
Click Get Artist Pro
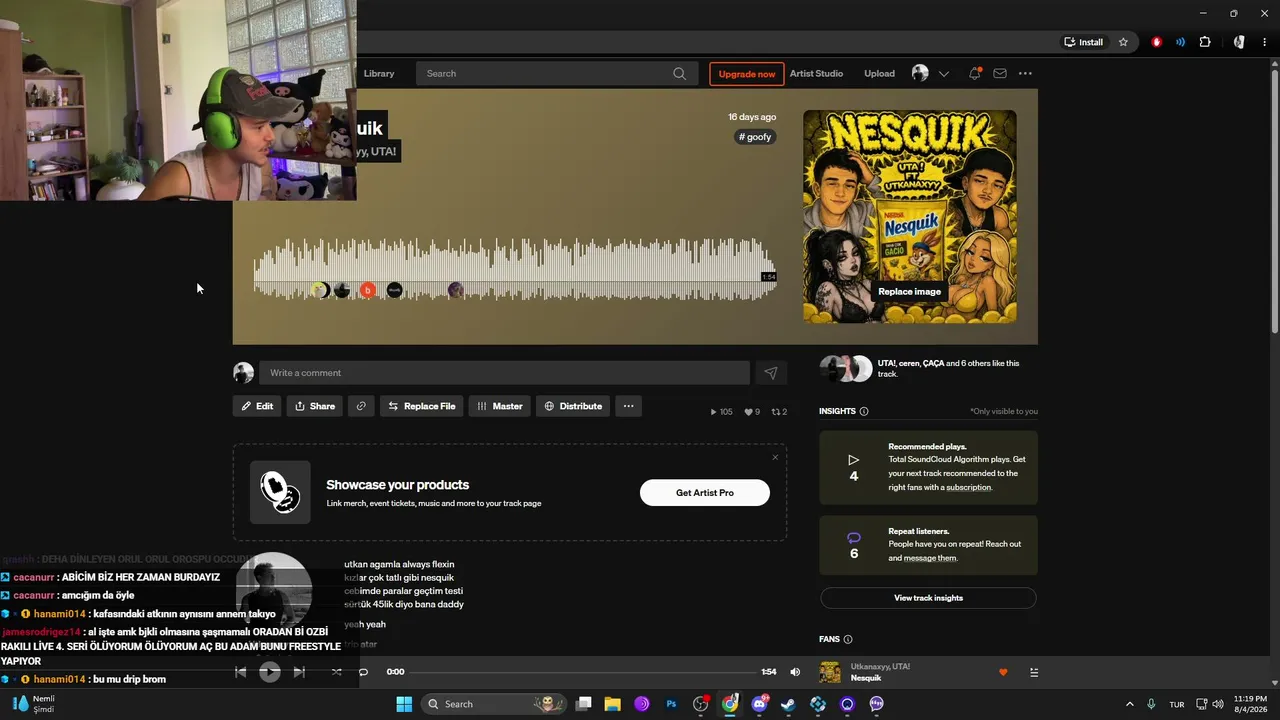coord(705,492)
